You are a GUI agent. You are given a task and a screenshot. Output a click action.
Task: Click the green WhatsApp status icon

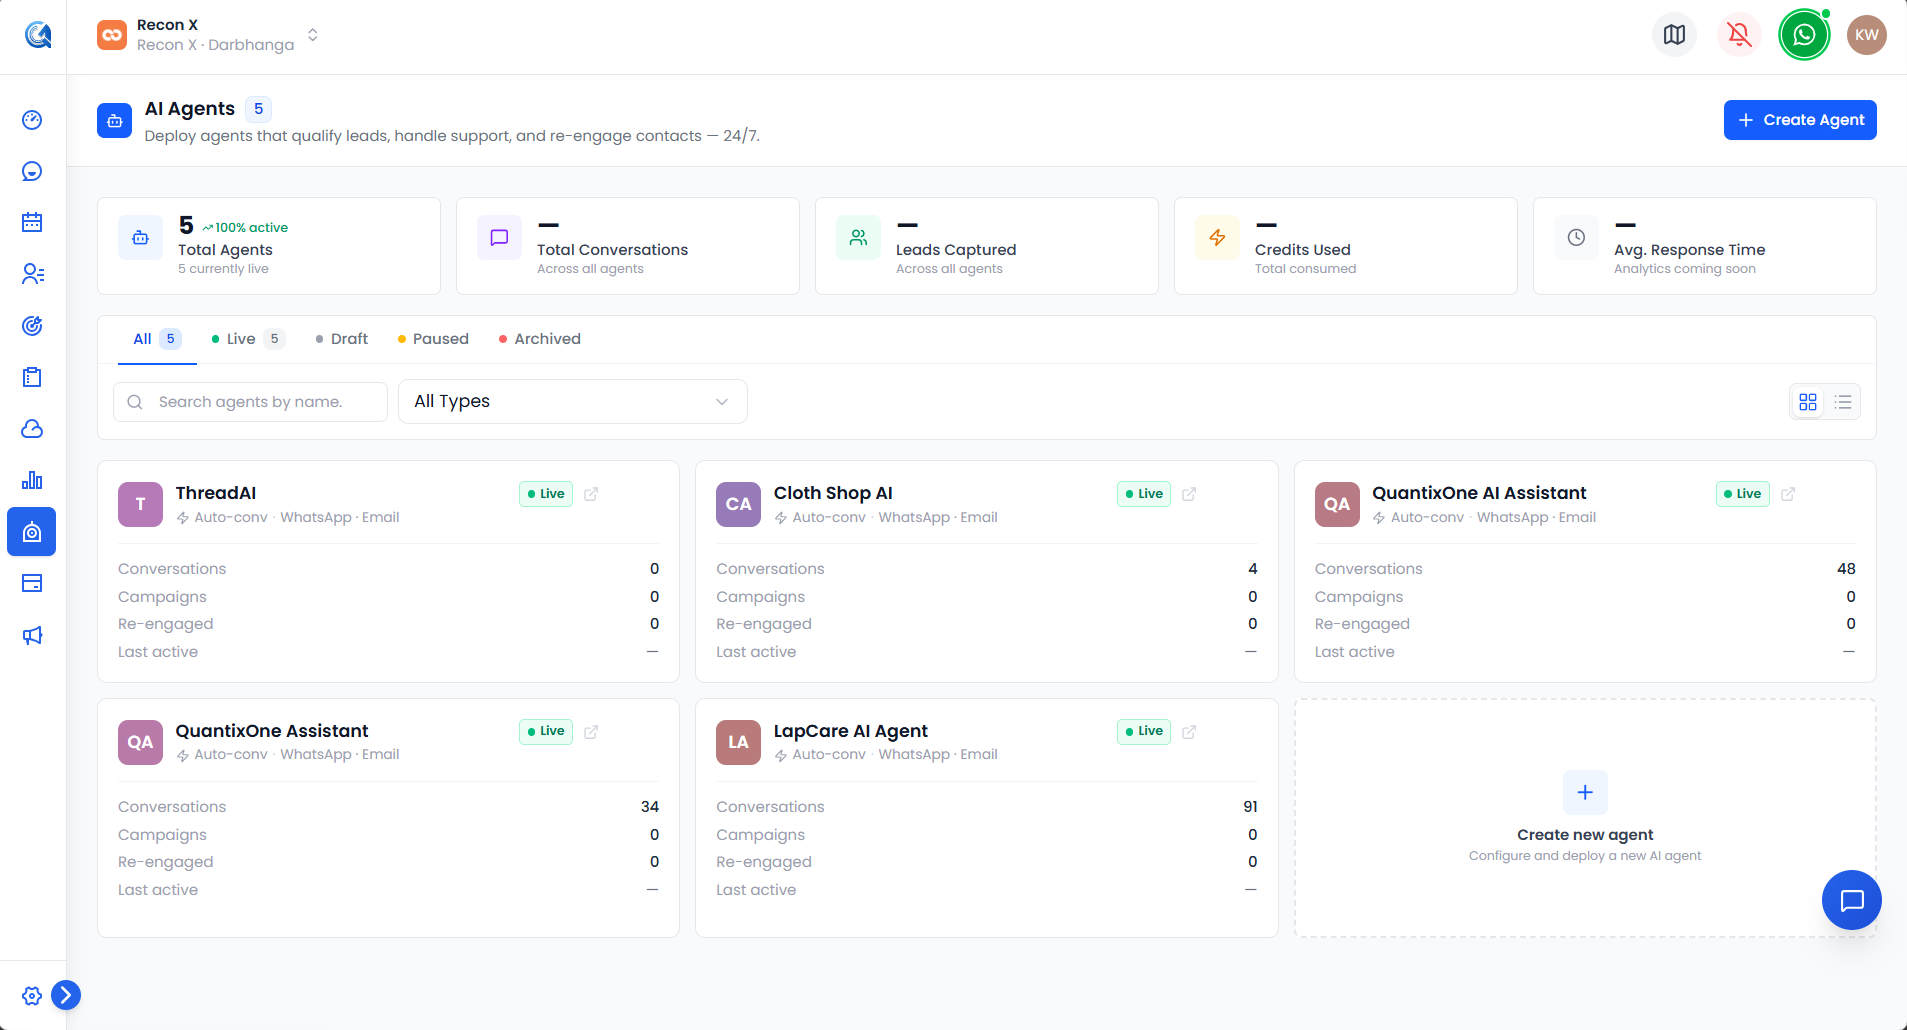click(1804, 35)
